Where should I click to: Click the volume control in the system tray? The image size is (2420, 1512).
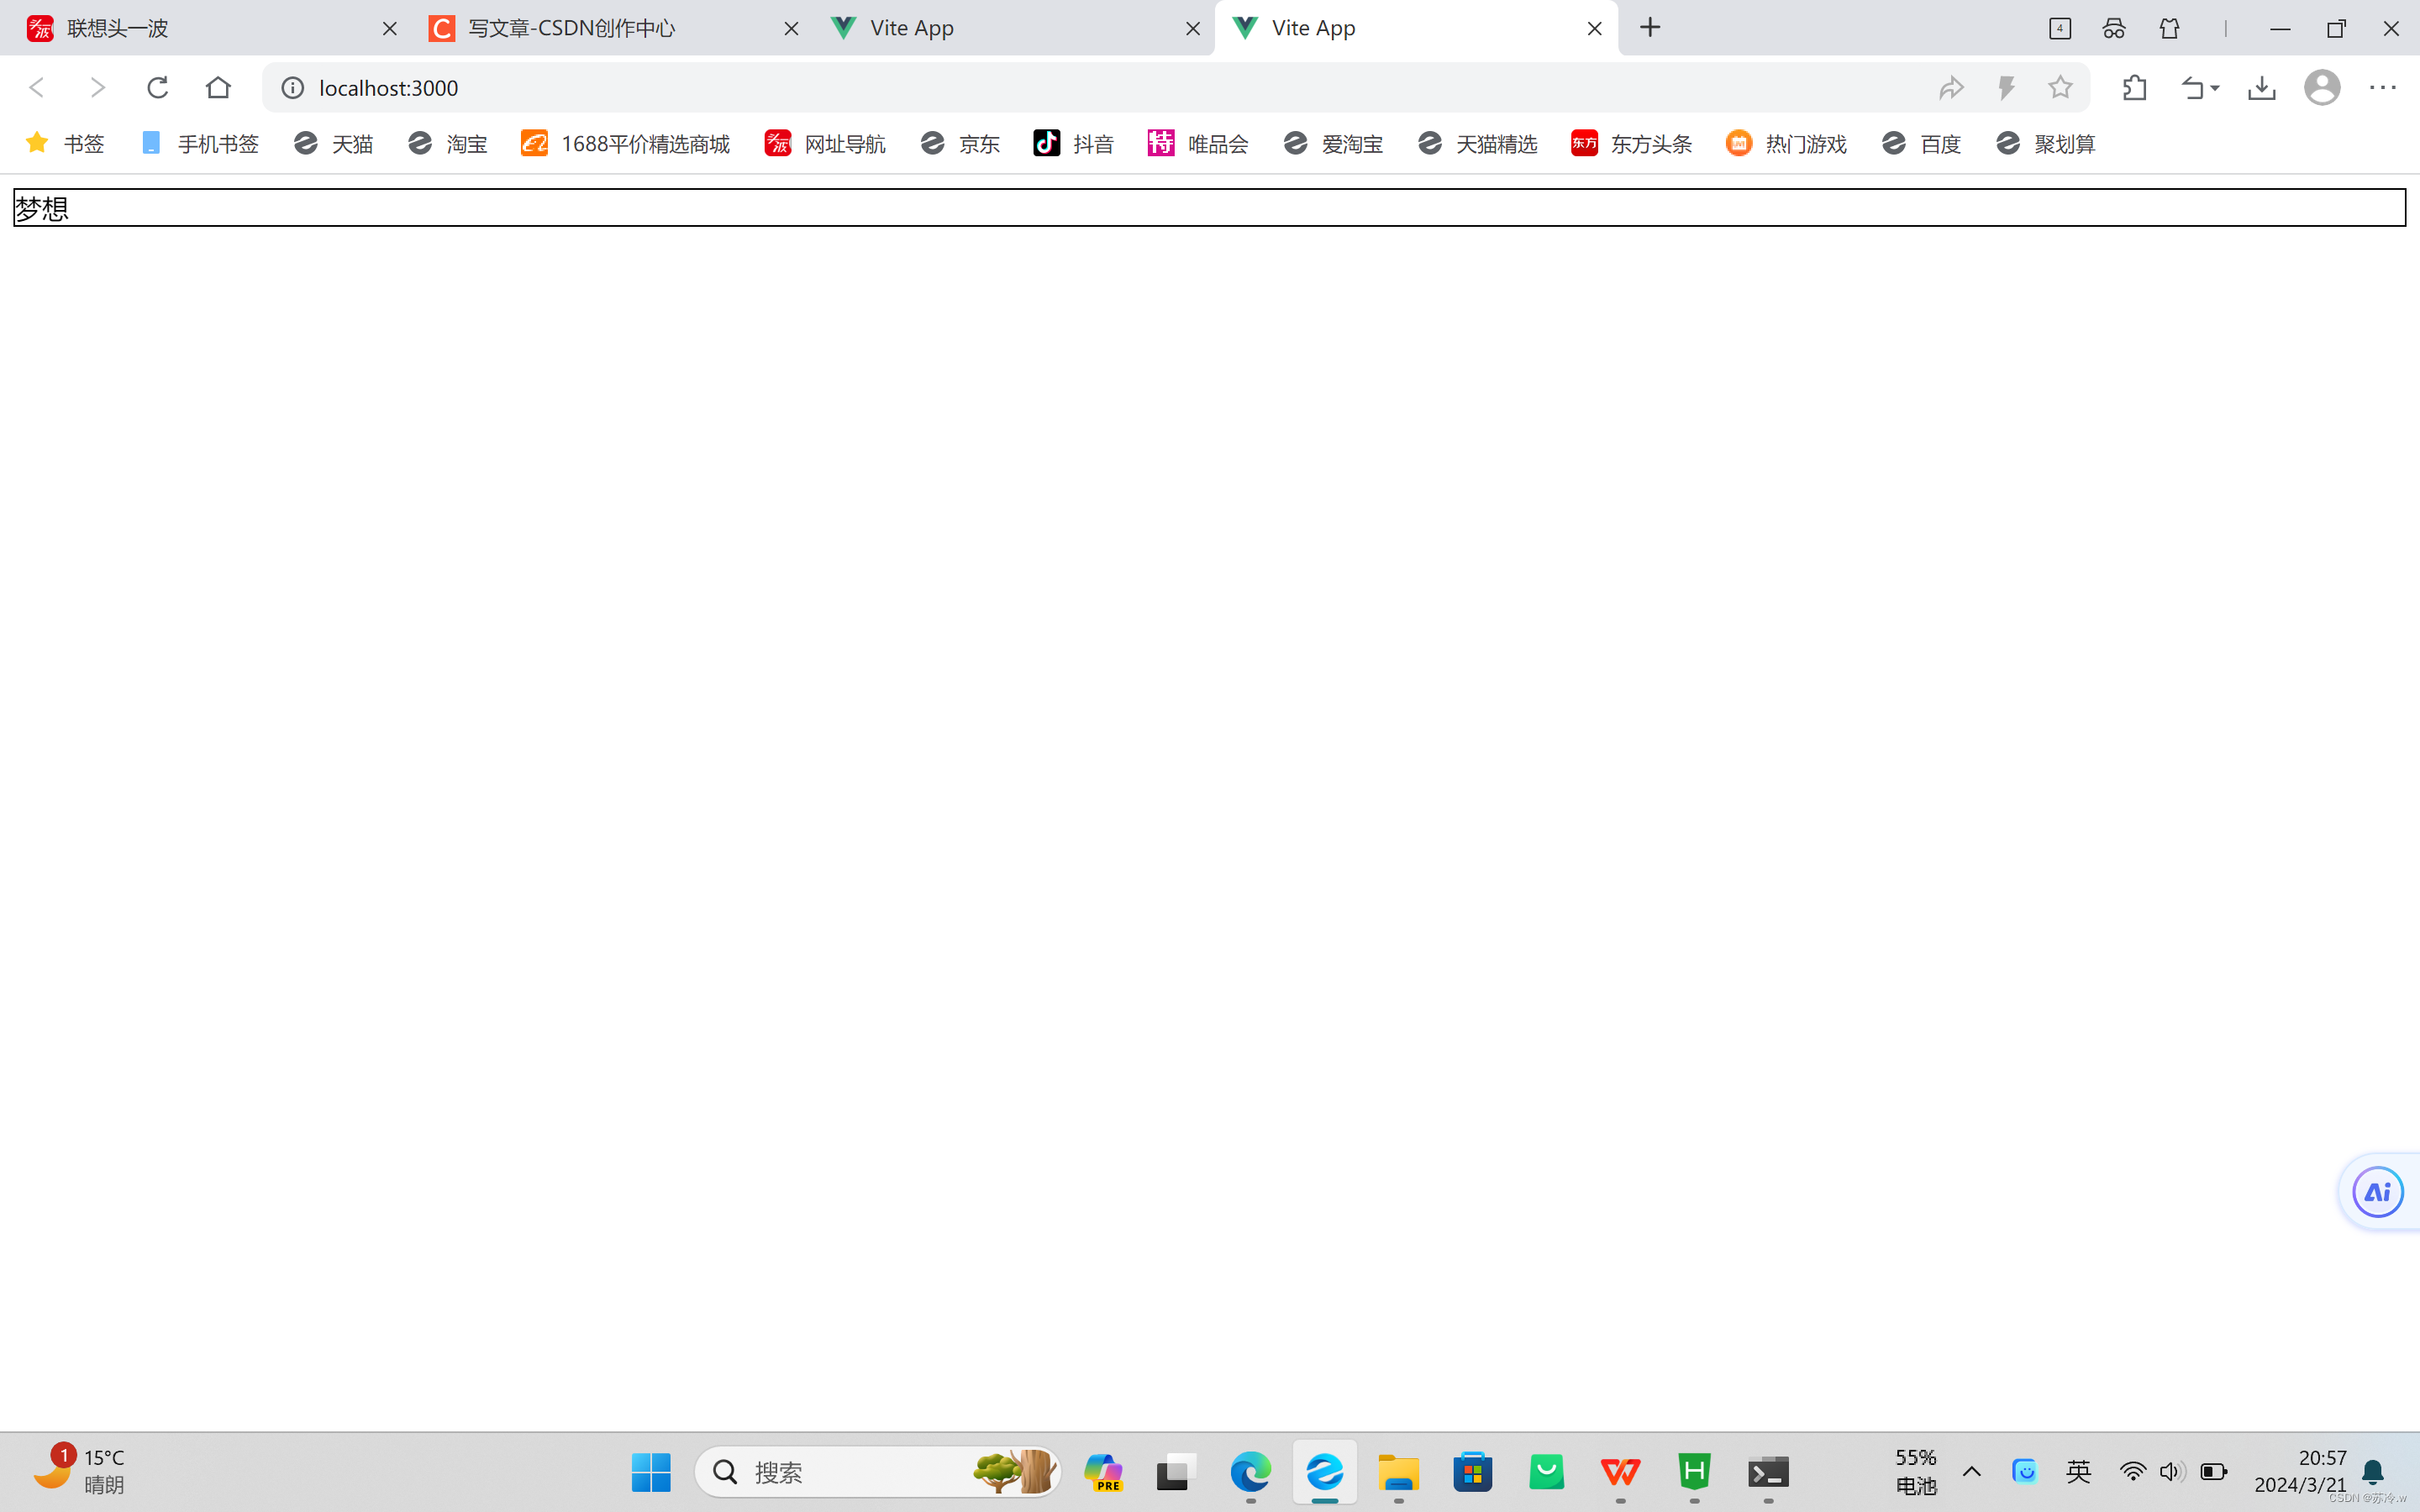(2168, 1471)
